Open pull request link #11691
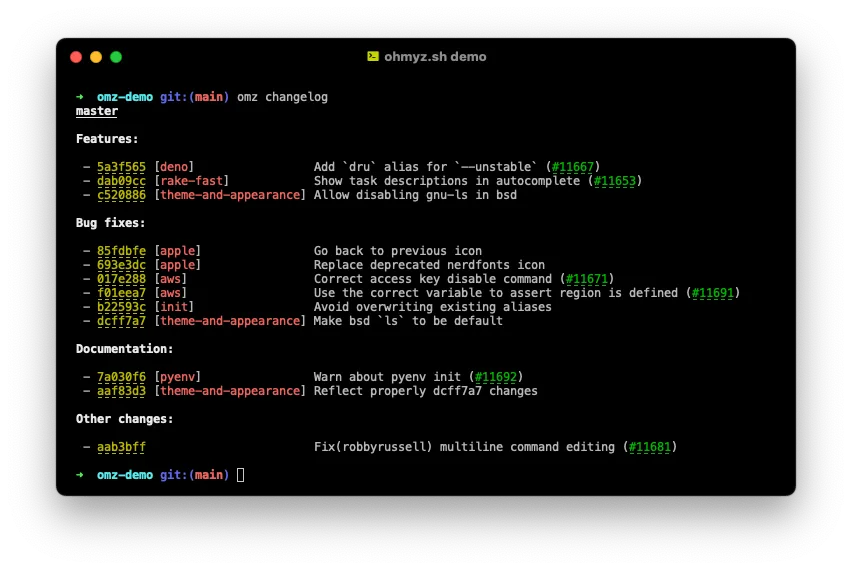Screen dimensions: 852x570 click(x=713, y=293)
